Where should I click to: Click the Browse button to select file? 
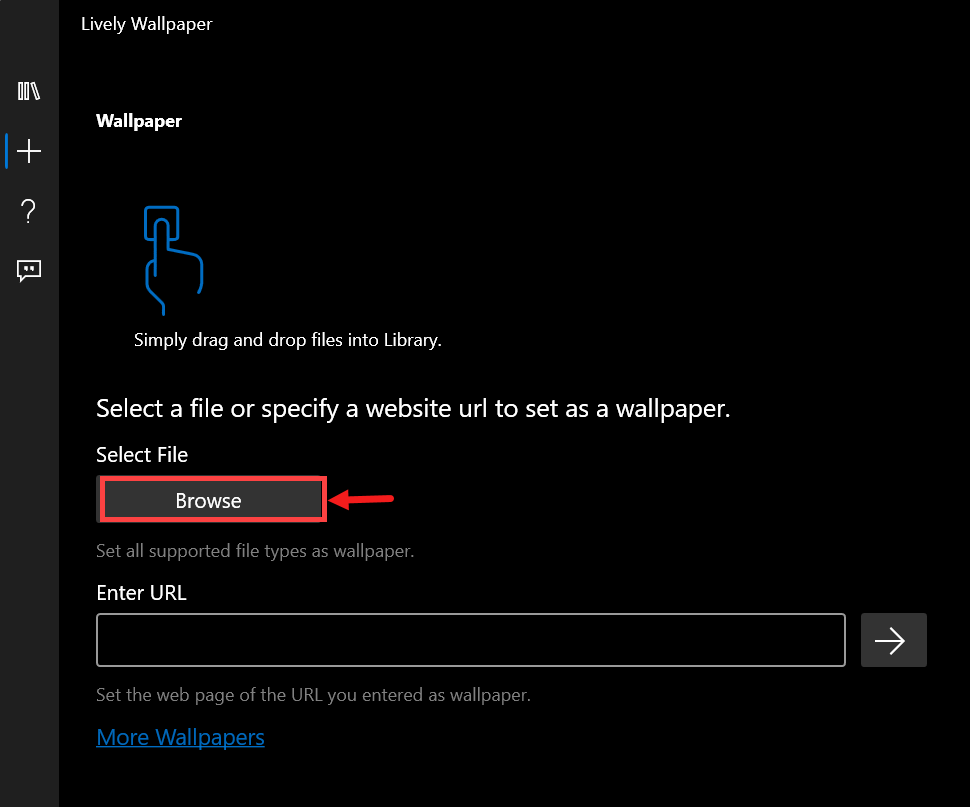point(211,500)
